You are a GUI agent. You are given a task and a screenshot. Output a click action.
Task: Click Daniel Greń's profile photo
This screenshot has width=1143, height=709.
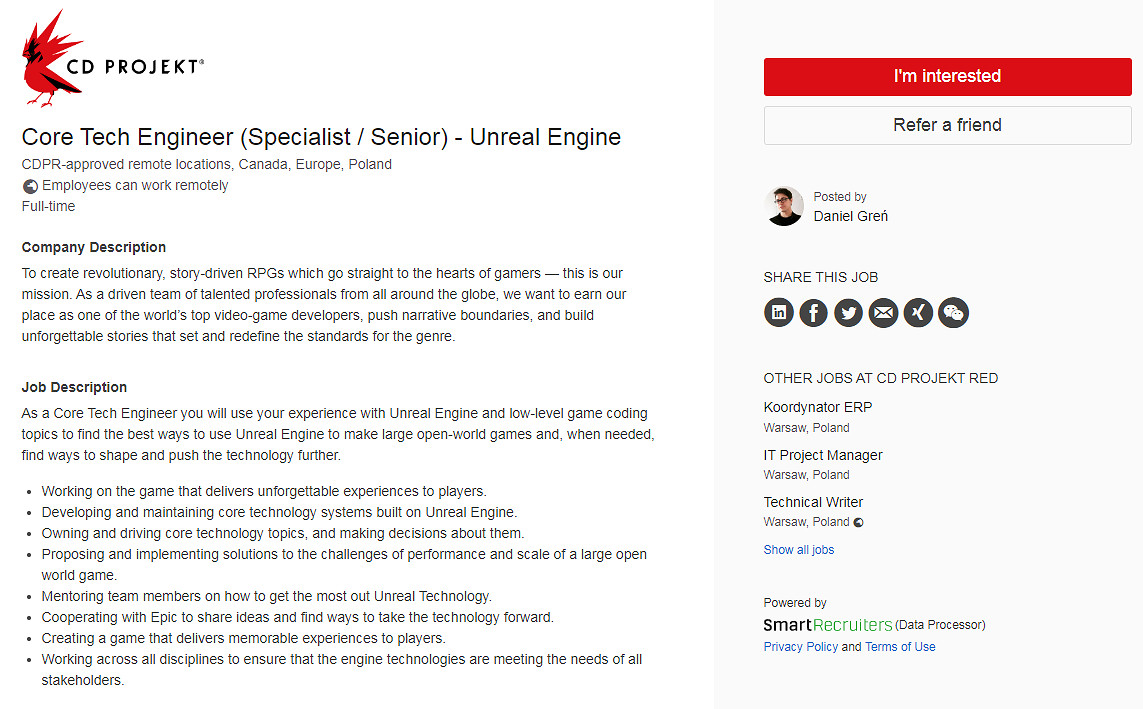[784, 206]
